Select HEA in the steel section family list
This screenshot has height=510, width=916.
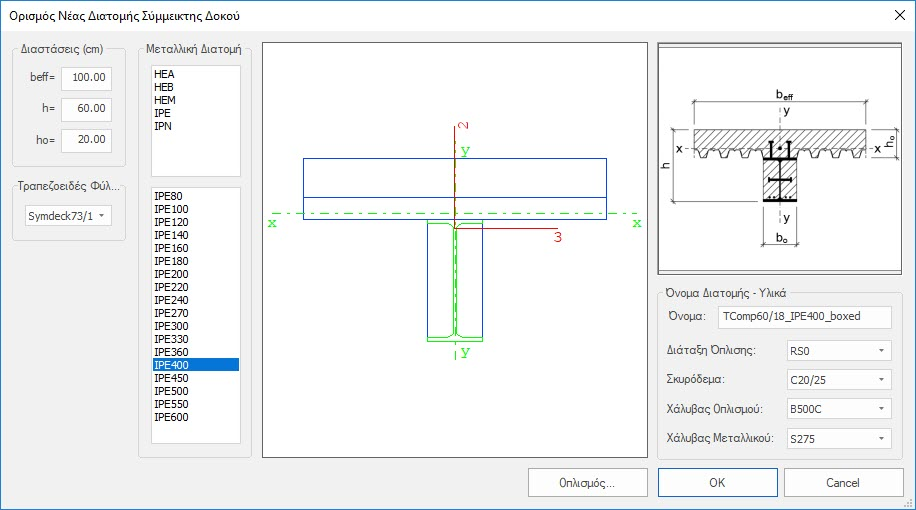(x=164, y=74)
